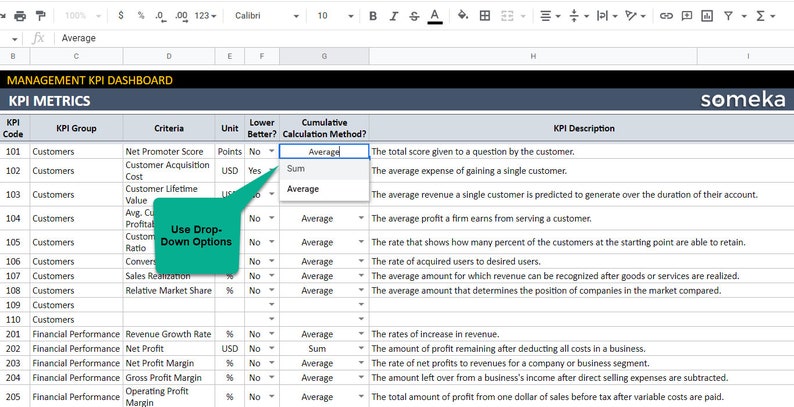The width and height of the screenshot is (794, 407).
Task: Select the KPI Description header cell
Action: pos(584,128)
